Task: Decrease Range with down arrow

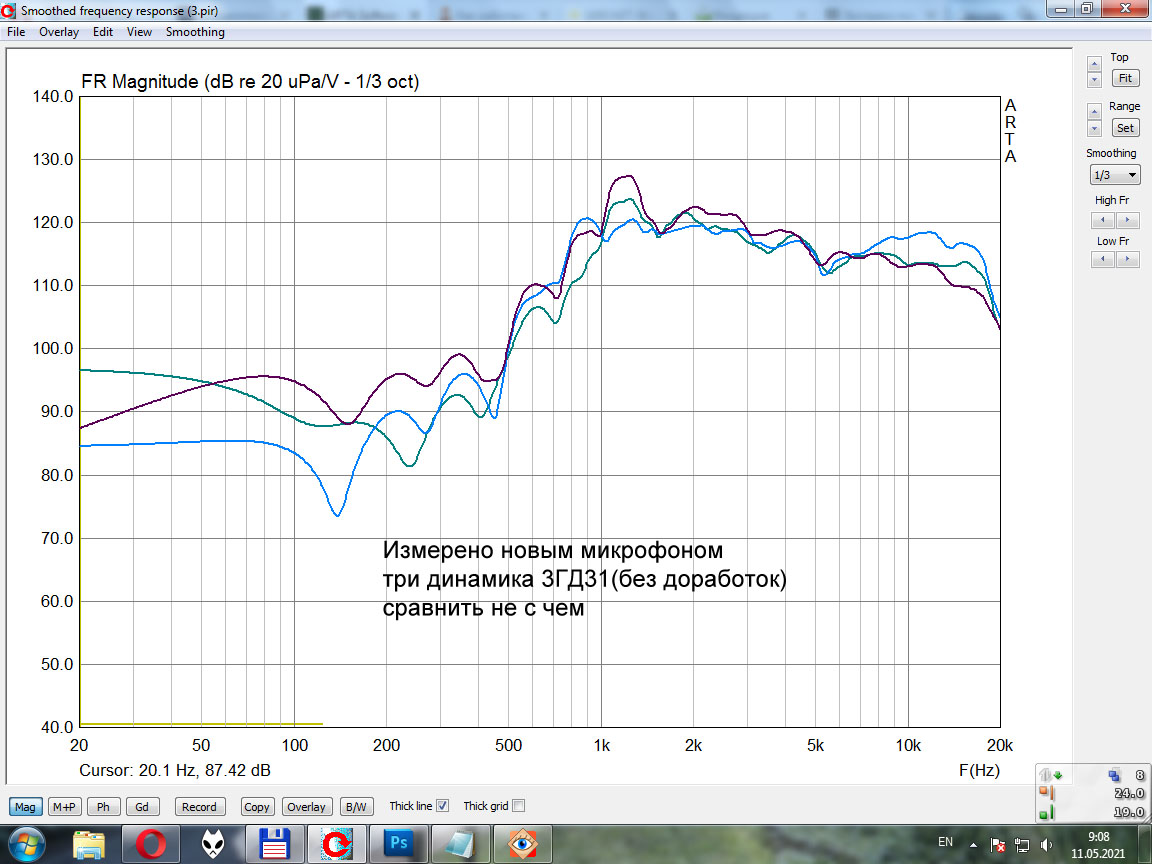Action: tap(1094, 129)
